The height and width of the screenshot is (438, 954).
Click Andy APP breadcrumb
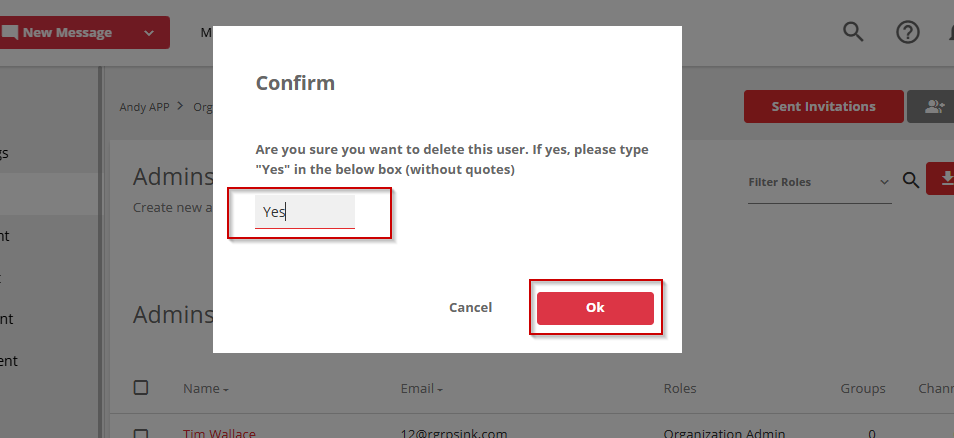click(144, 107)
